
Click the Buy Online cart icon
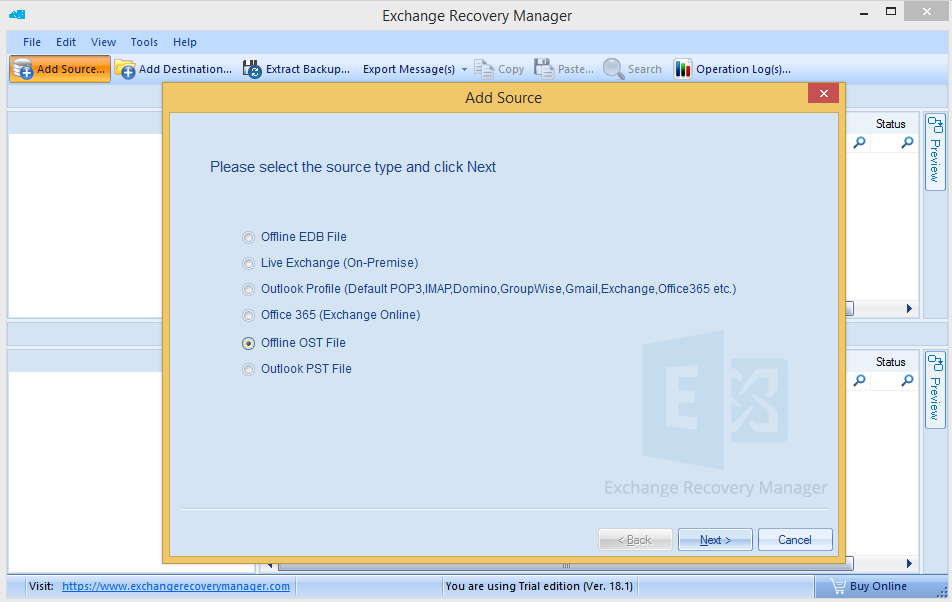[838, 586]
